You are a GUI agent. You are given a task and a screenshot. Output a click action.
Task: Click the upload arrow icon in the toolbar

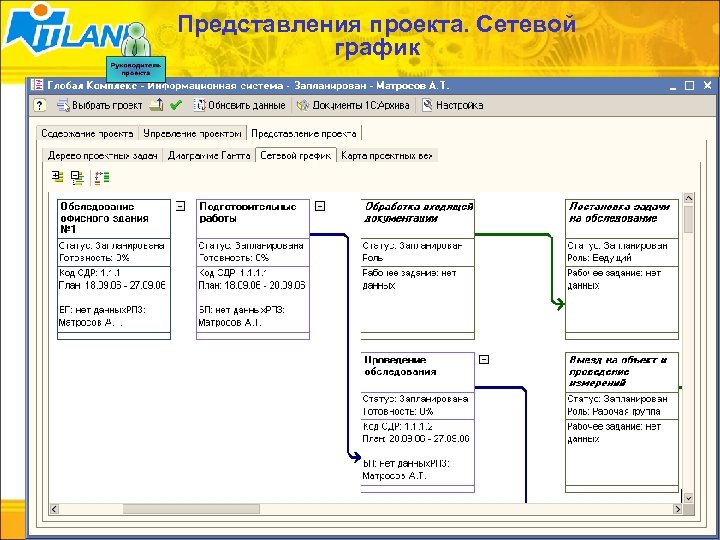pos(157,105)
